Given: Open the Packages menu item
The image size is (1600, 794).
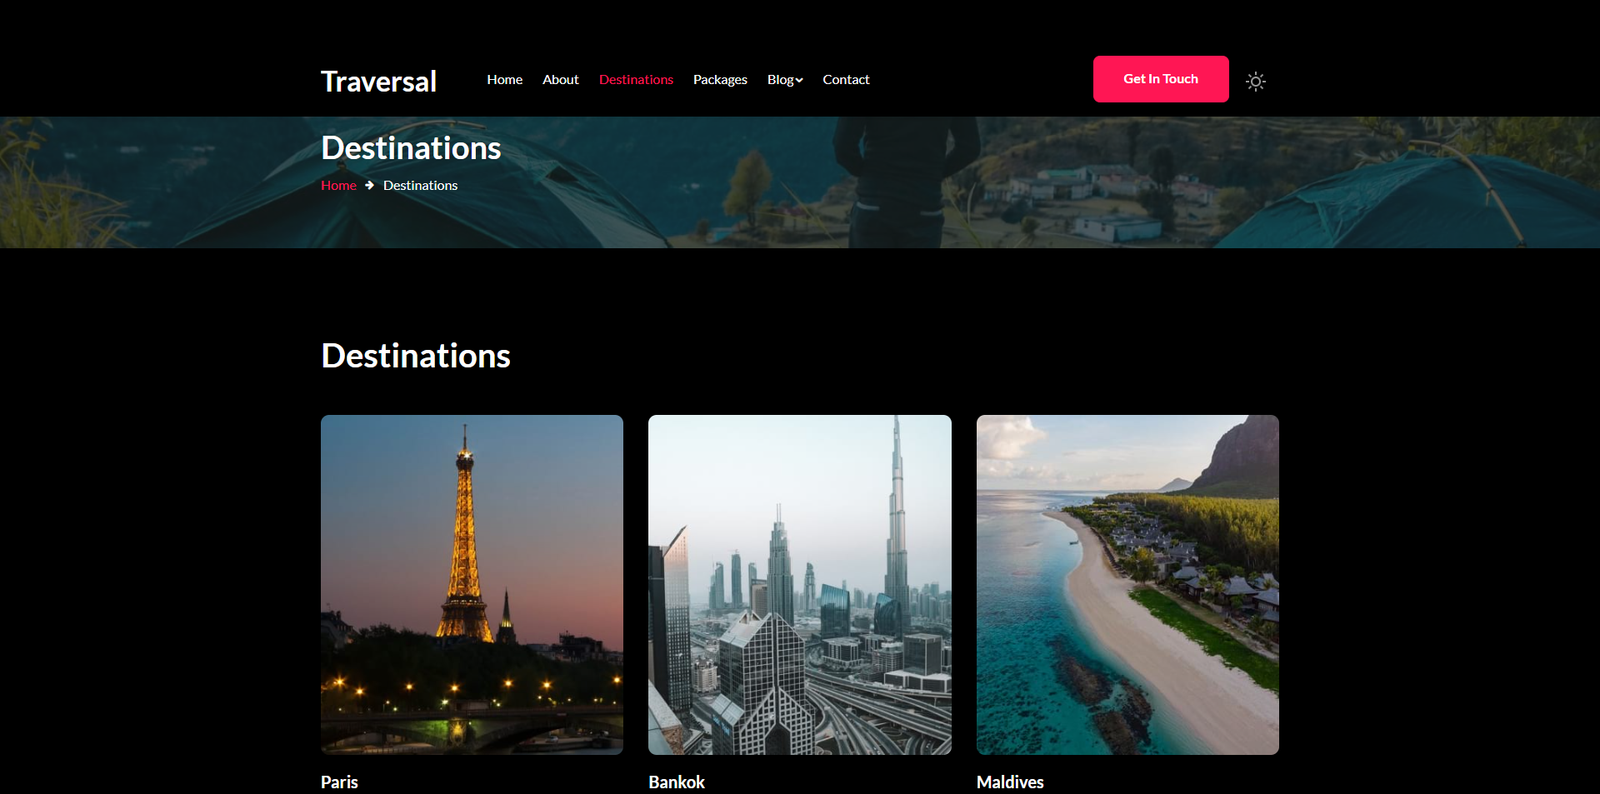Looking at the screenshot, I should (x=720, y=79).
